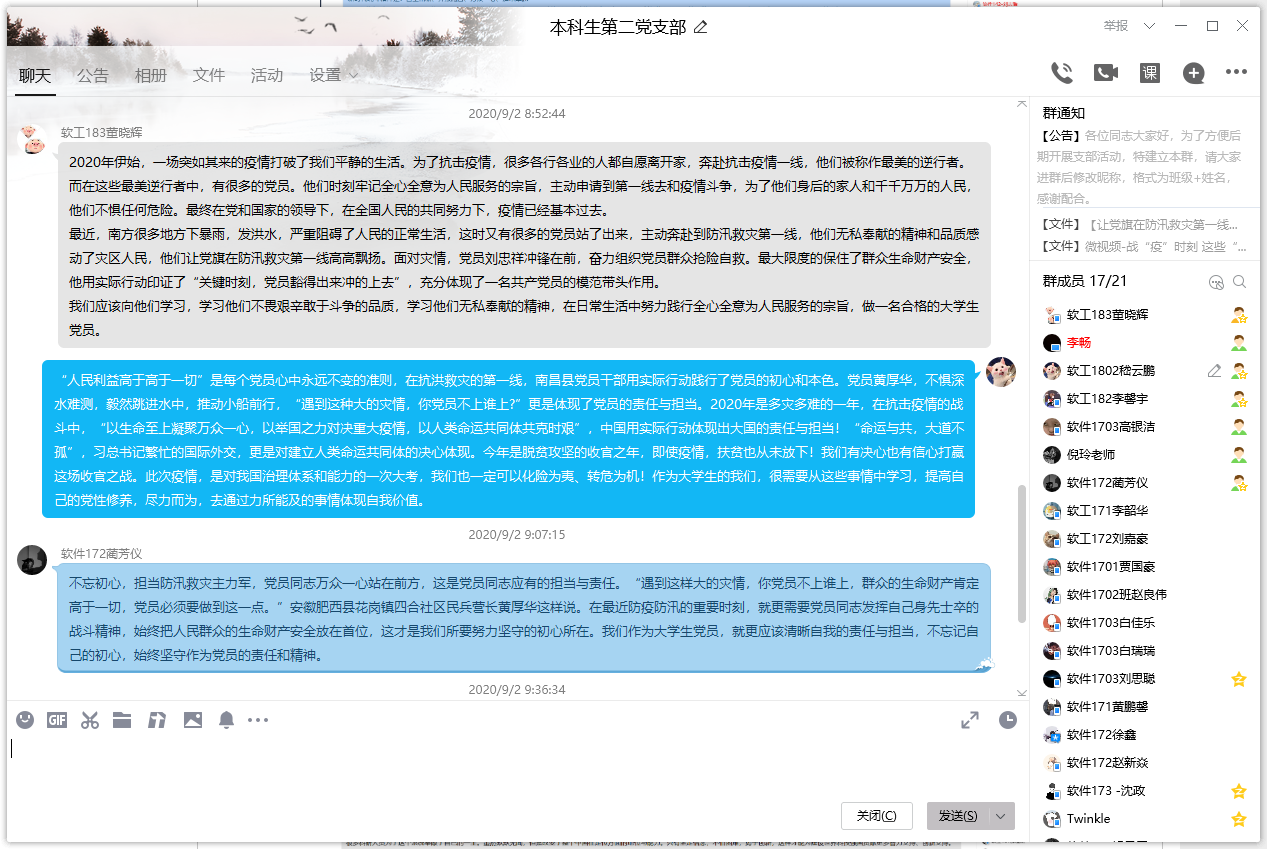Start a group video call

[x=1105, y=72]
